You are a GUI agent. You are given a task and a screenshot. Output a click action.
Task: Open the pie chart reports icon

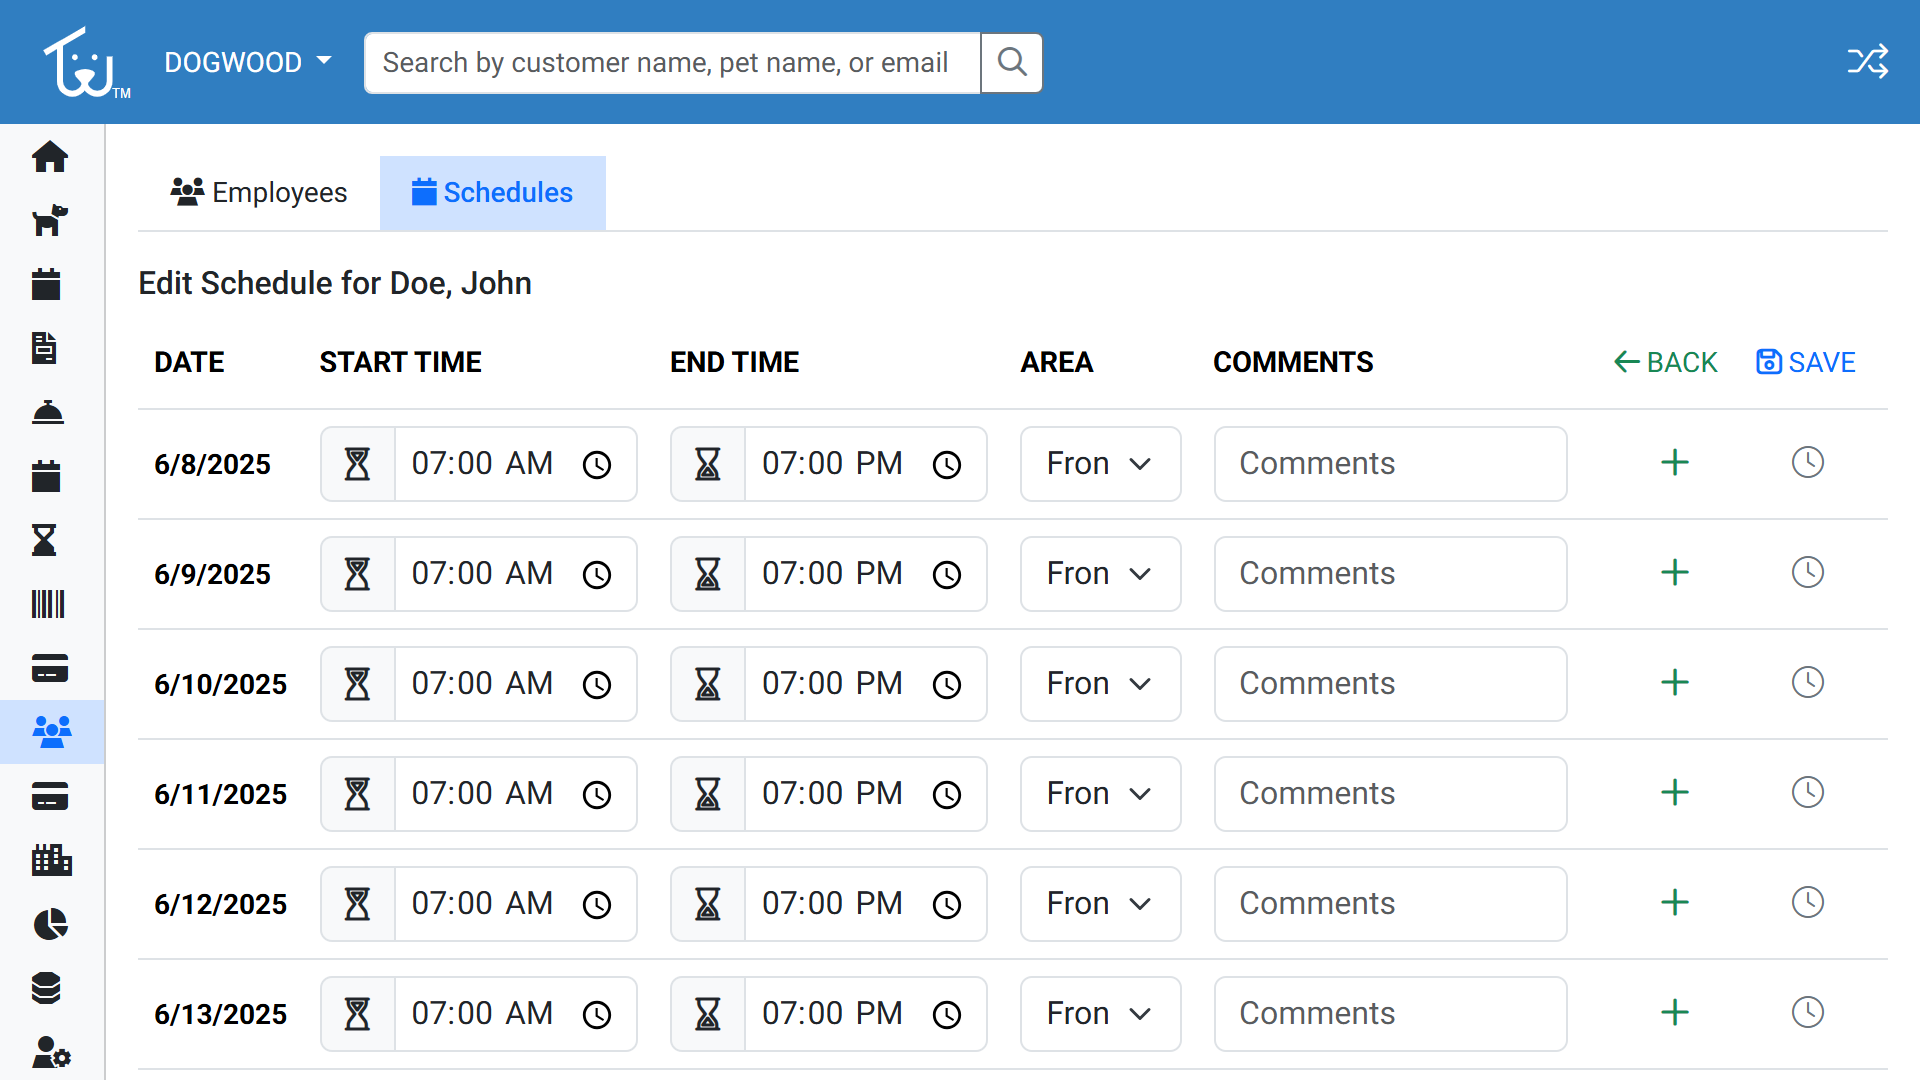[x=49, y=924]
